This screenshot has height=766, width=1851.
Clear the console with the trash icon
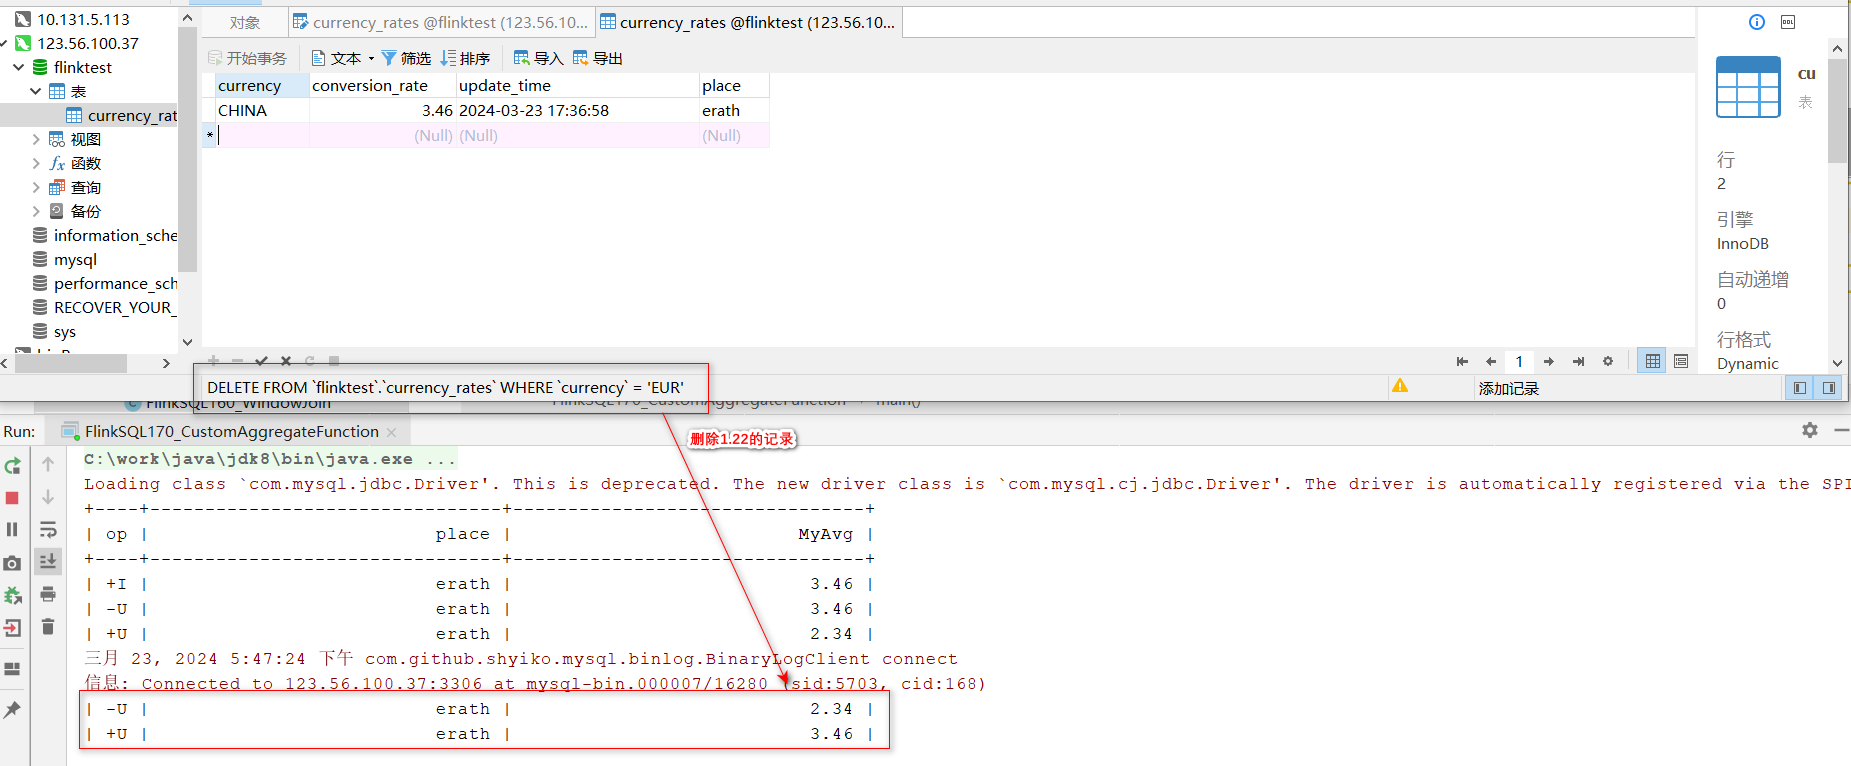[x=48, y=627]
